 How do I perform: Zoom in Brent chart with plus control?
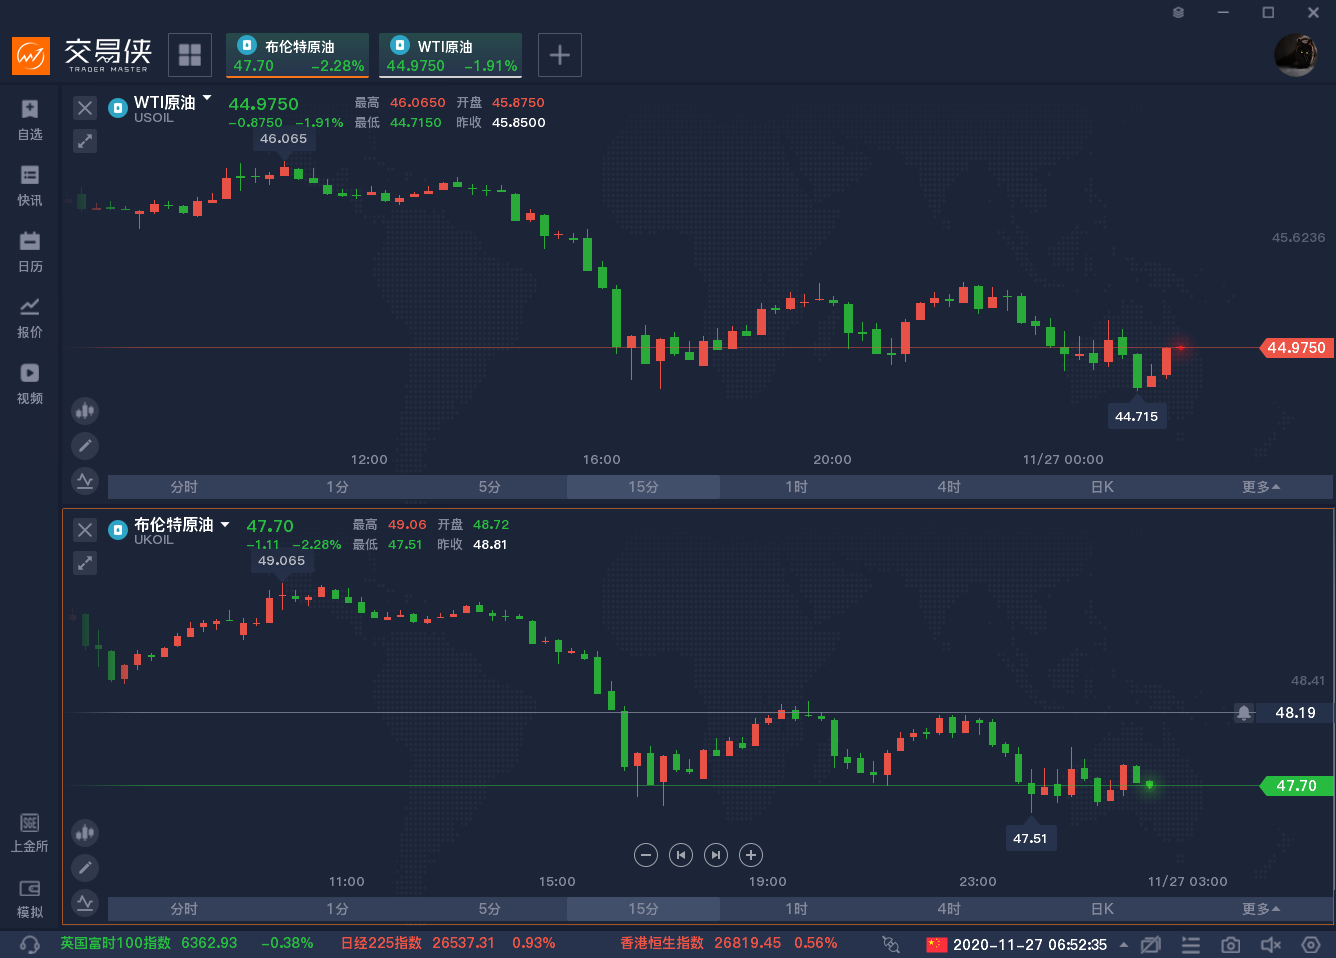[x=751, y=855]
